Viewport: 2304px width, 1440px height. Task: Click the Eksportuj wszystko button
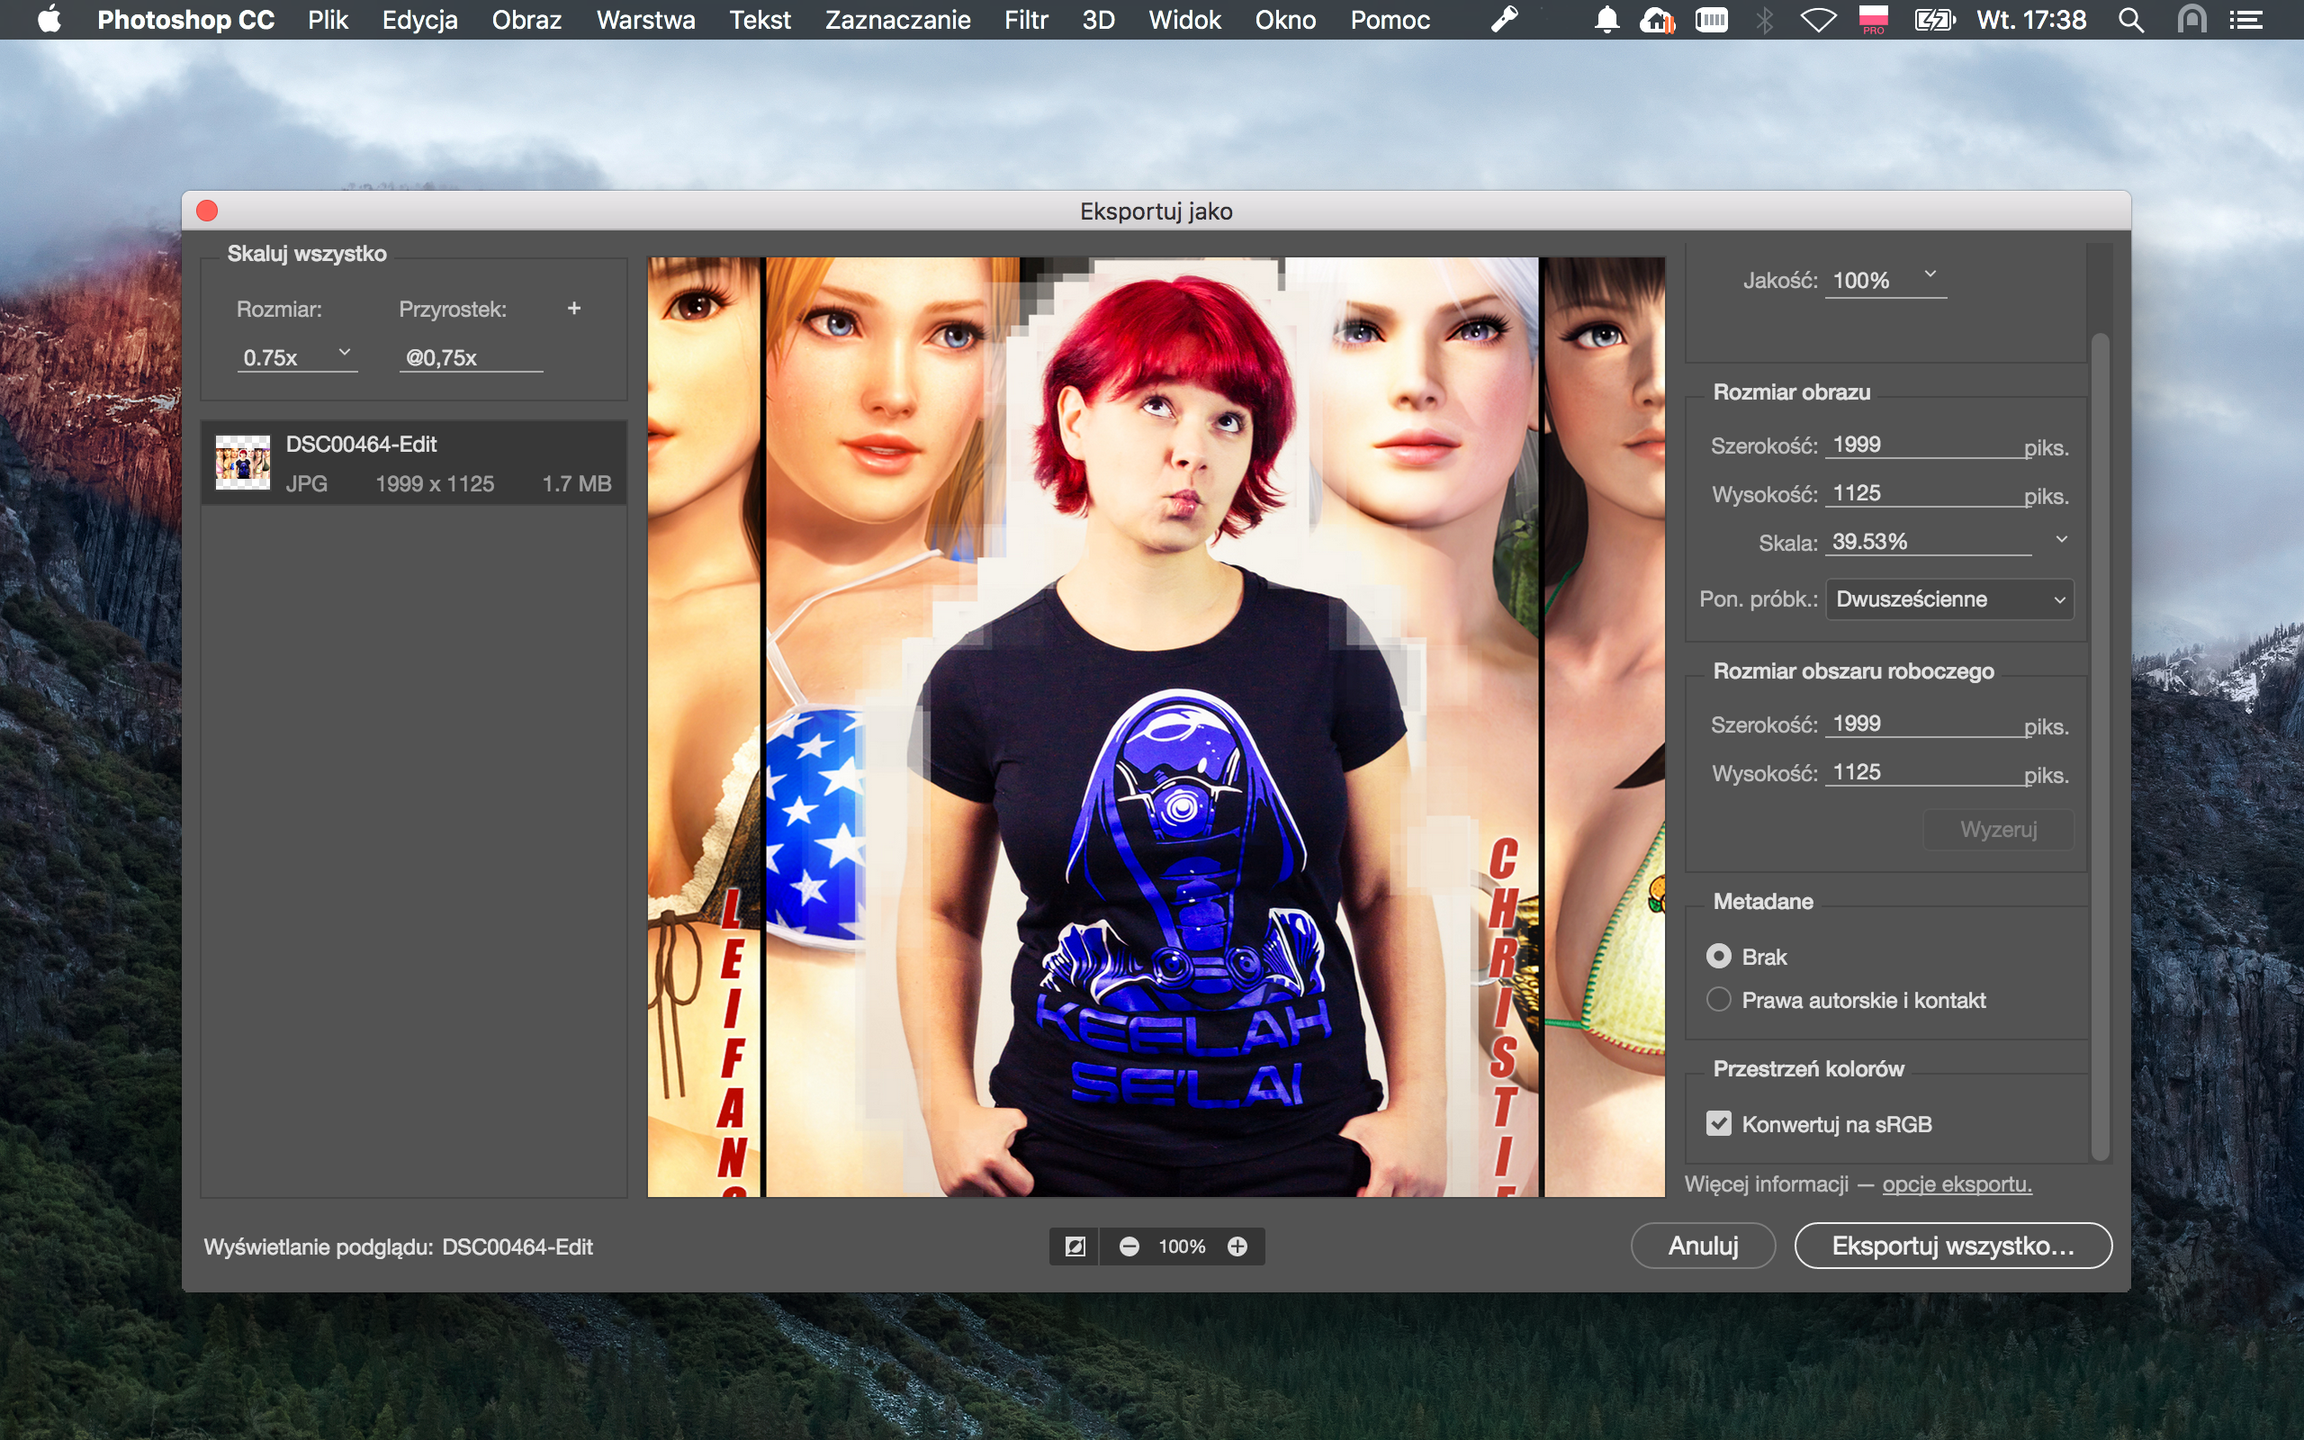(x=1952, y=1246)
